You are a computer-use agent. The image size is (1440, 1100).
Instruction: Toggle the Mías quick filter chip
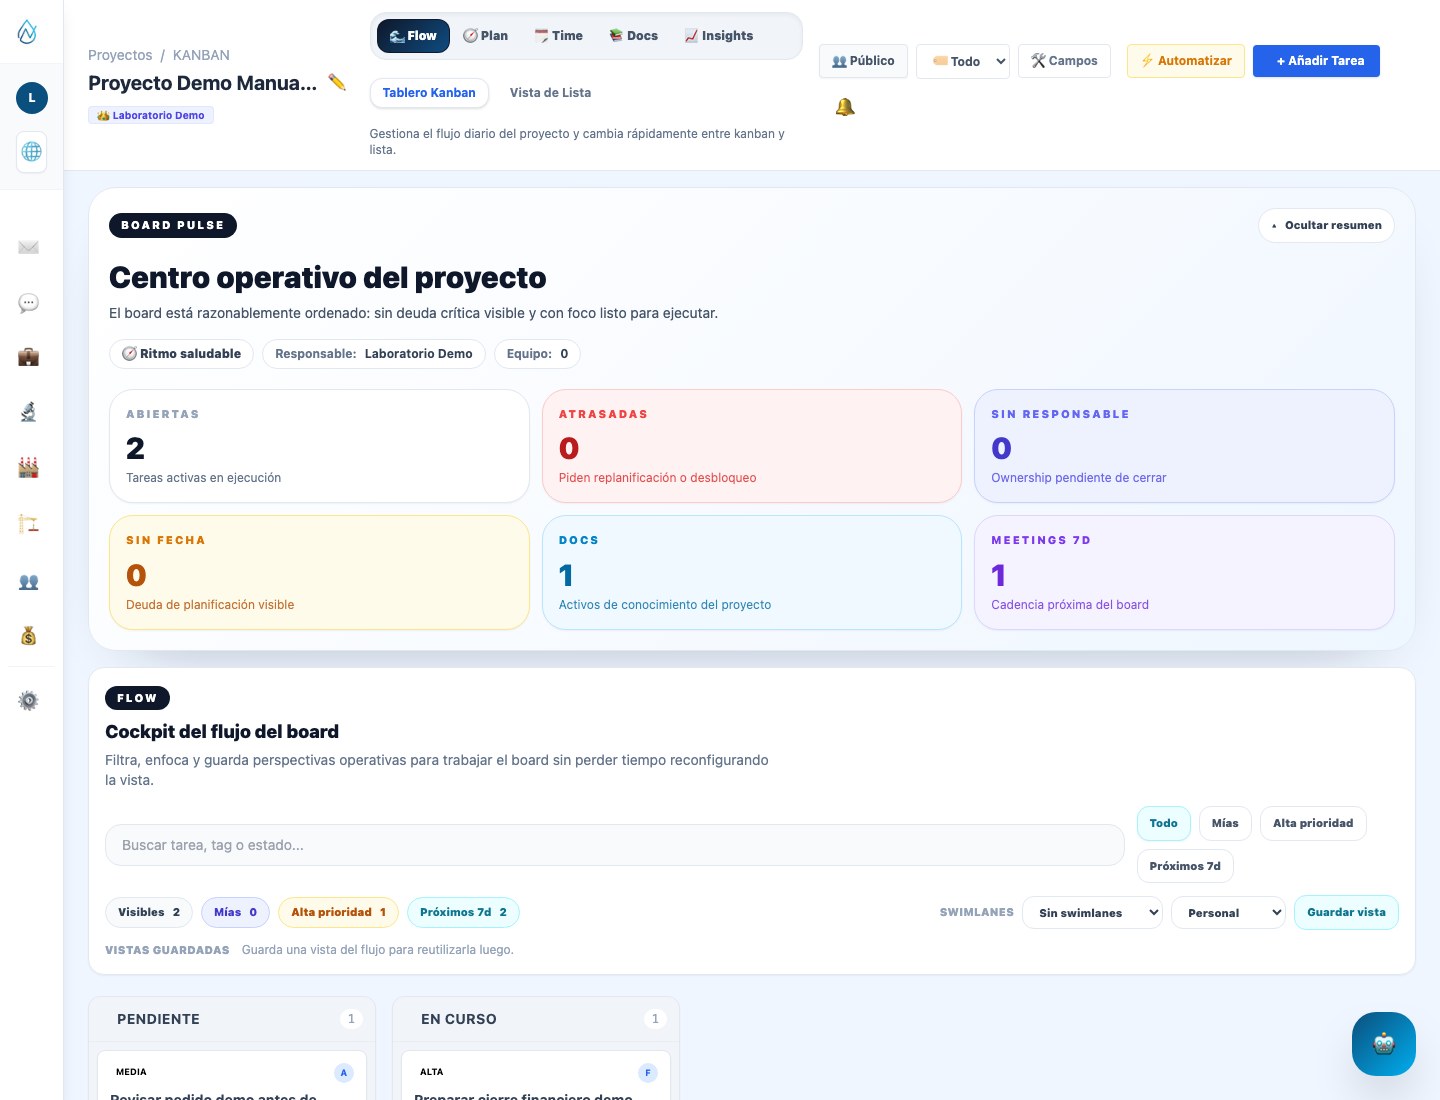point(1225,823)
